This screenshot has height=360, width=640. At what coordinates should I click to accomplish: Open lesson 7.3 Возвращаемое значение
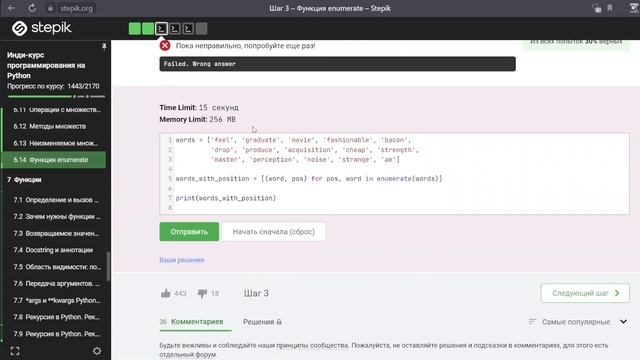pos(56,233)
